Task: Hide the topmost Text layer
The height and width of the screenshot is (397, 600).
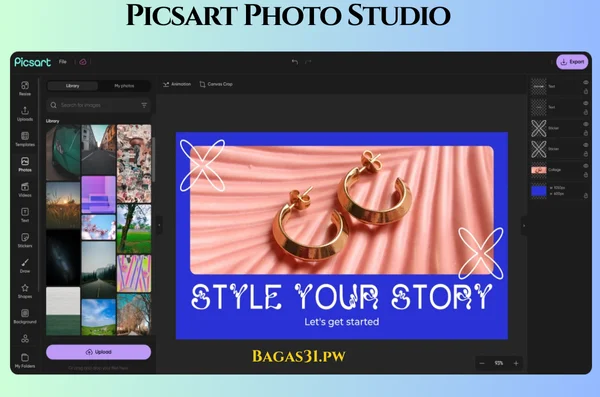Action: pos(585,82)
